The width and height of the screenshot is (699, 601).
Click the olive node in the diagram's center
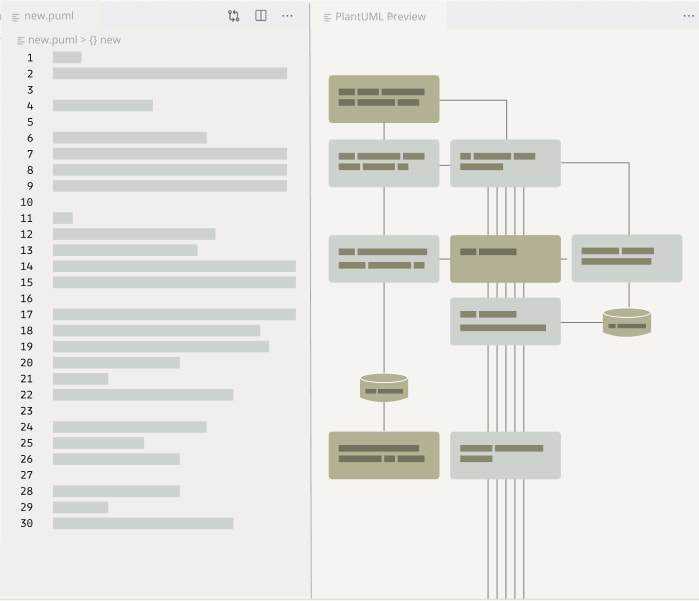click(x=505, y=258)
